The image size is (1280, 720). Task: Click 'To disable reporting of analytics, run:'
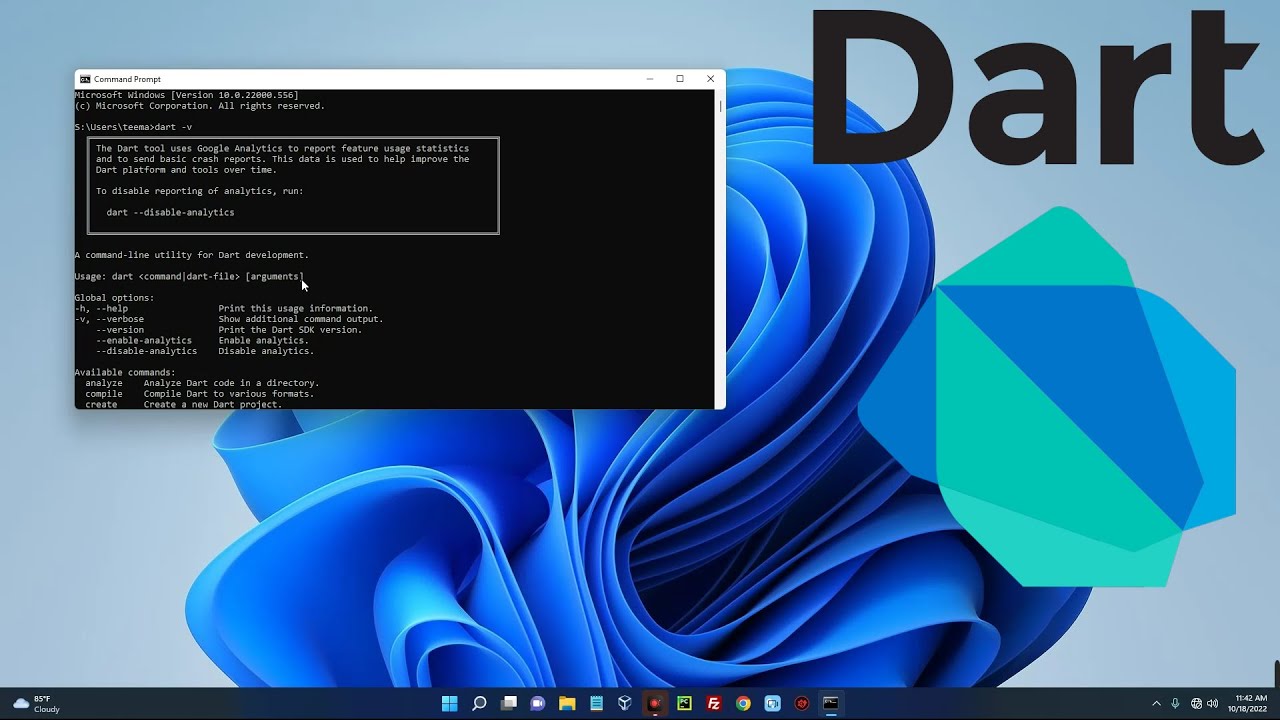199,191
